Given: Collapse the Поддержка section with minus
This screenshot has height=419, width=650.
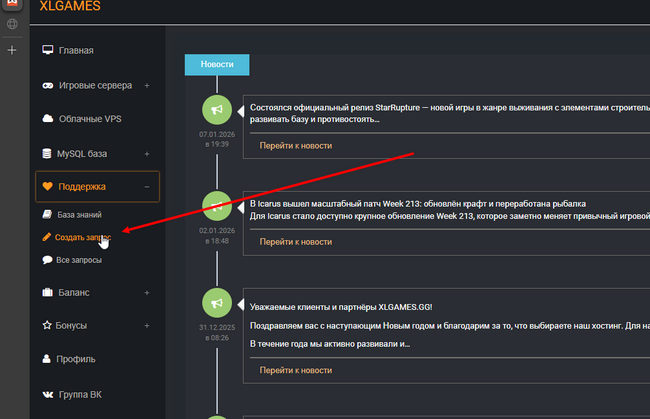Looking at the screenshot, I should click(x=147, y=186).
